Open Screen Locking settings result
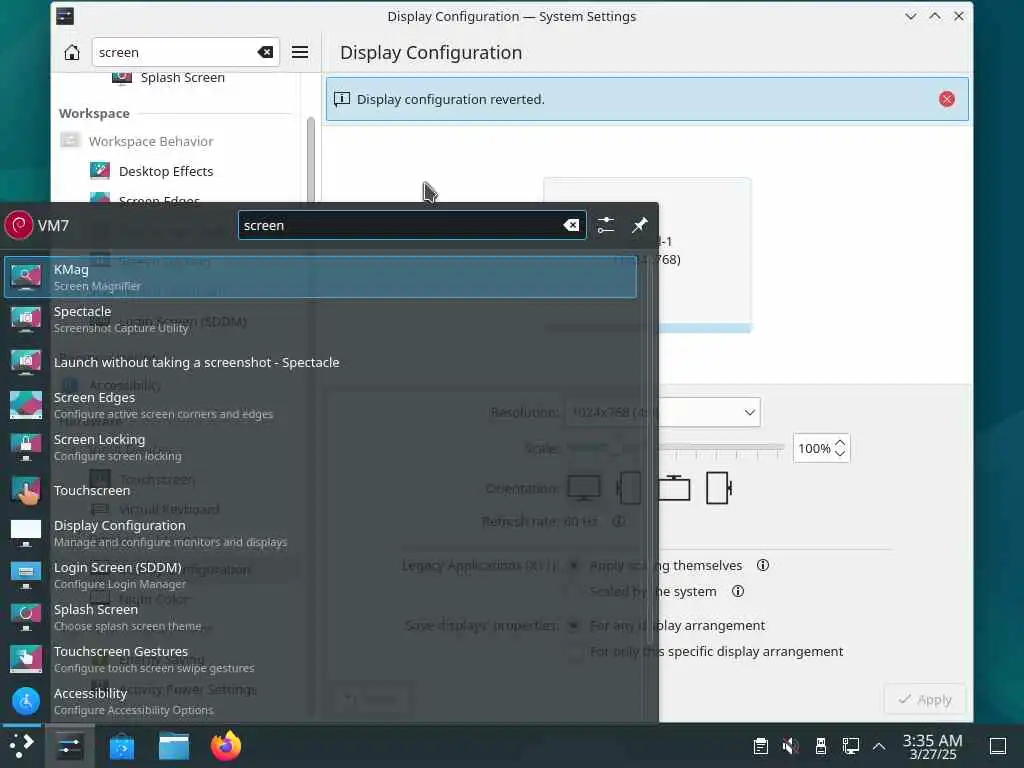 [320, 447]
